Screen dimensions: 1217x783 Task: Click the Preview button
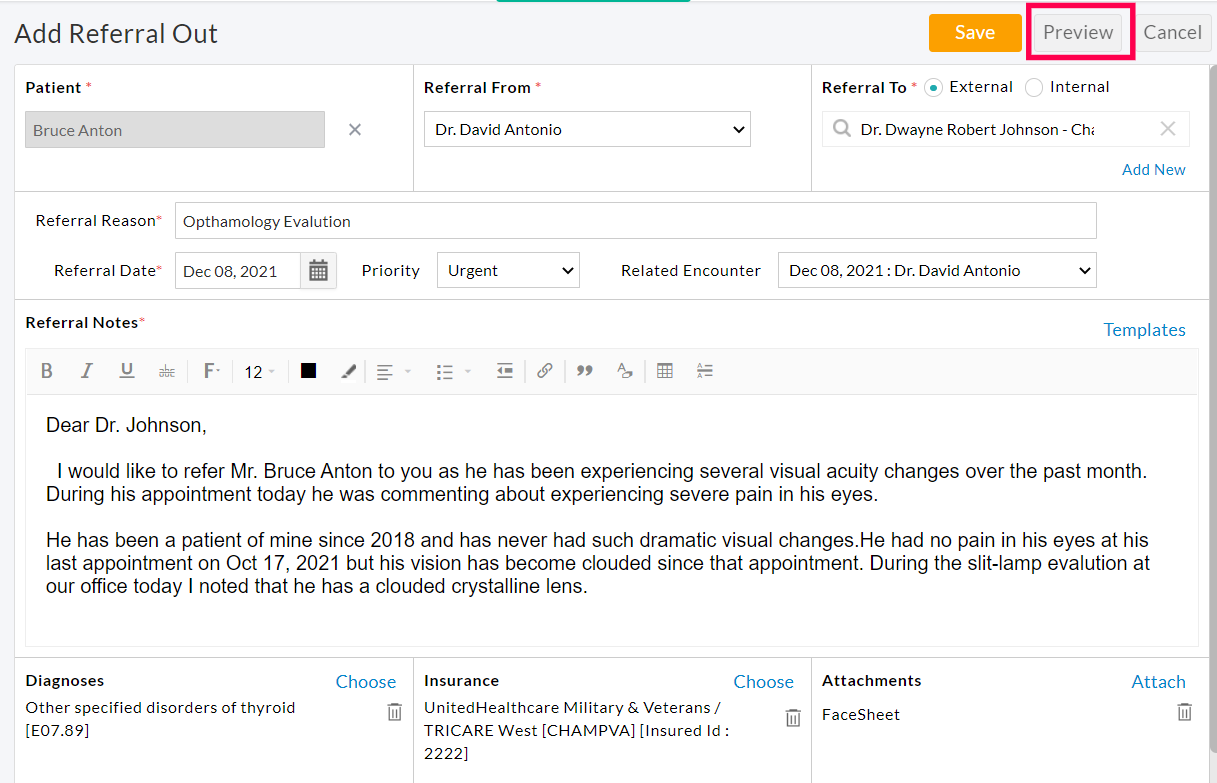click(1079, 32)
